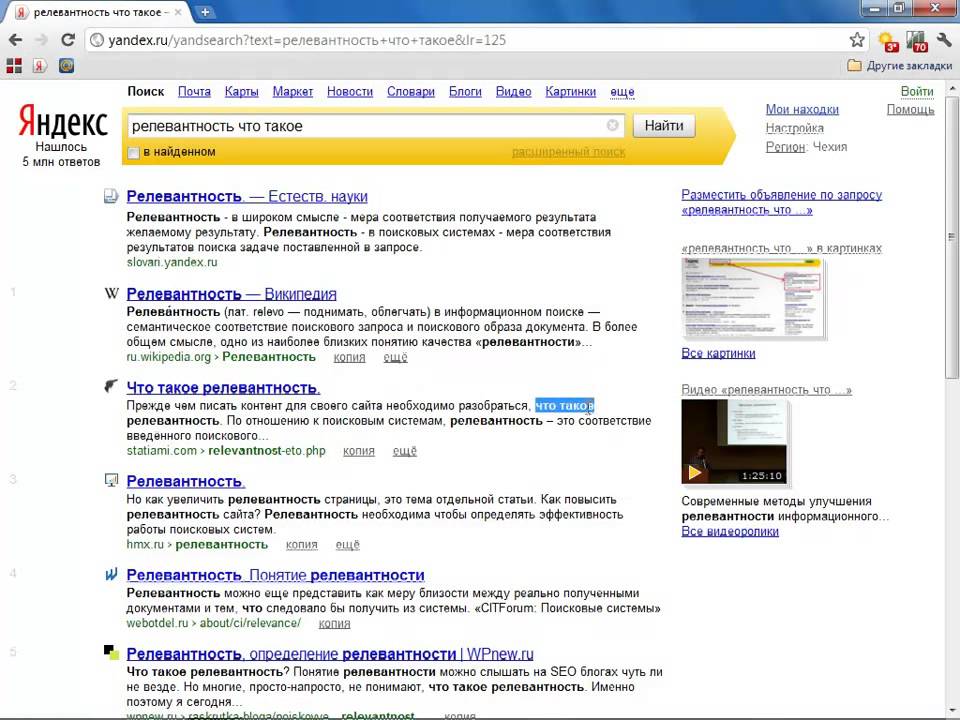Expand the ещё services dropdown in the top menu

click(x=622, y=92)
